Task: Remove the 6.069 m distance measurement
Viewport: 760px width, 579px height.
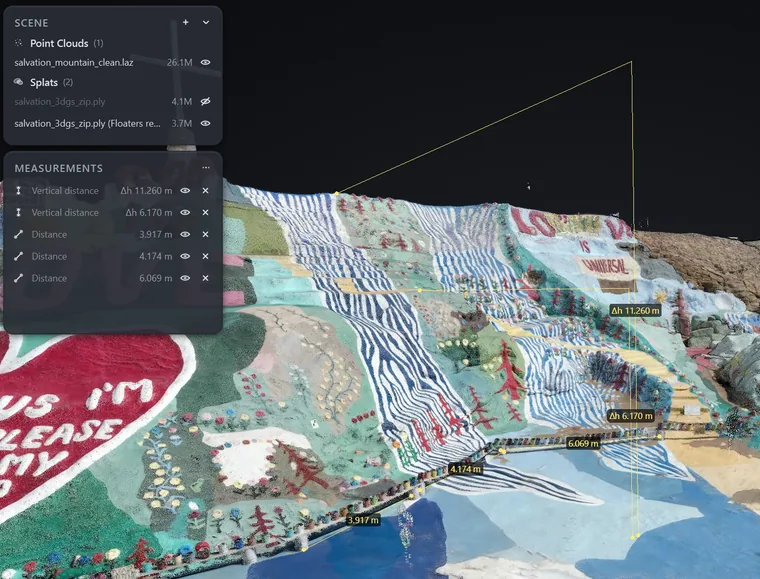Action: (x=206, y=278)
